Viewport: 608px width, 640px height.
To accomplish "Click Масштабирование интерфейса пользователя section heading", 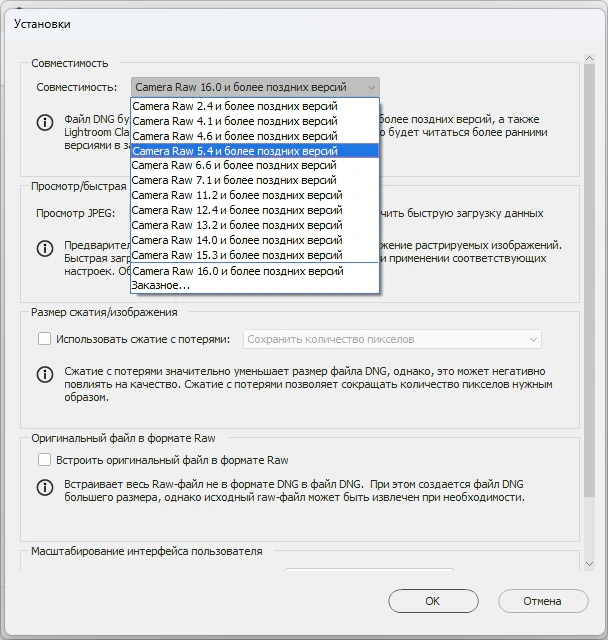I will coord(147,551).
